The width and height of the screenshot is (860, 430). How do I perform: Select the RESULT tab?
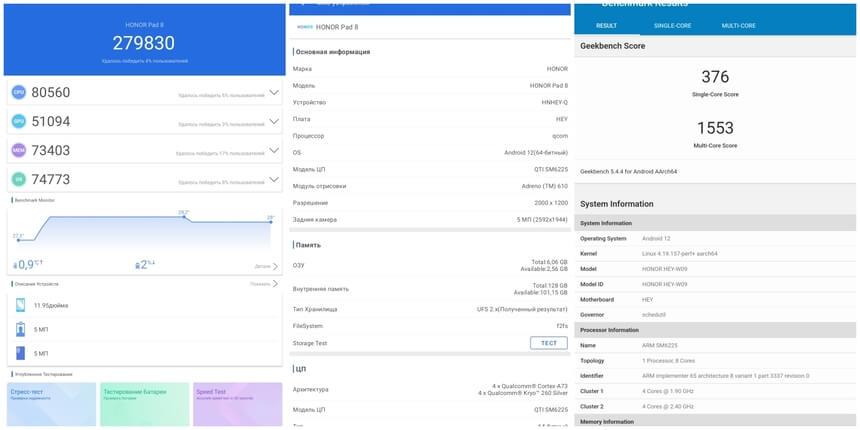click(x=606, y=25)
